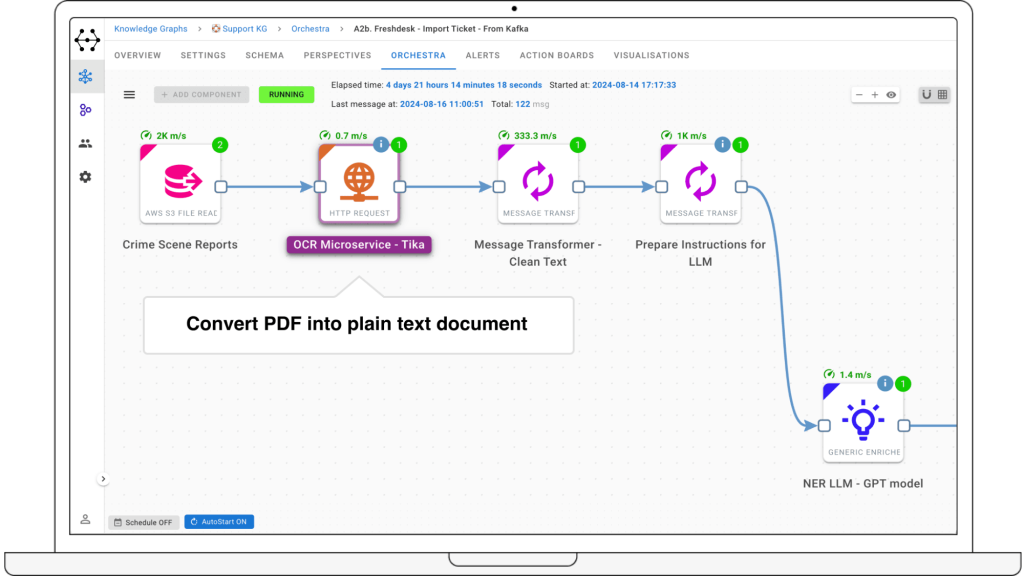Click the Add Component button
Image resolution: width=1024 pixels, height=576 pixels.
[202, 95]
